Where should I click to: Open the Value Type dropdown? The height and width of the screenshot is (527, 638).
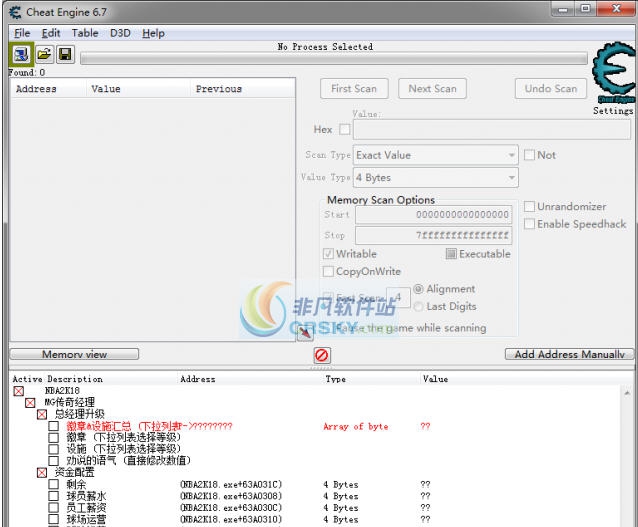(436, 178)
